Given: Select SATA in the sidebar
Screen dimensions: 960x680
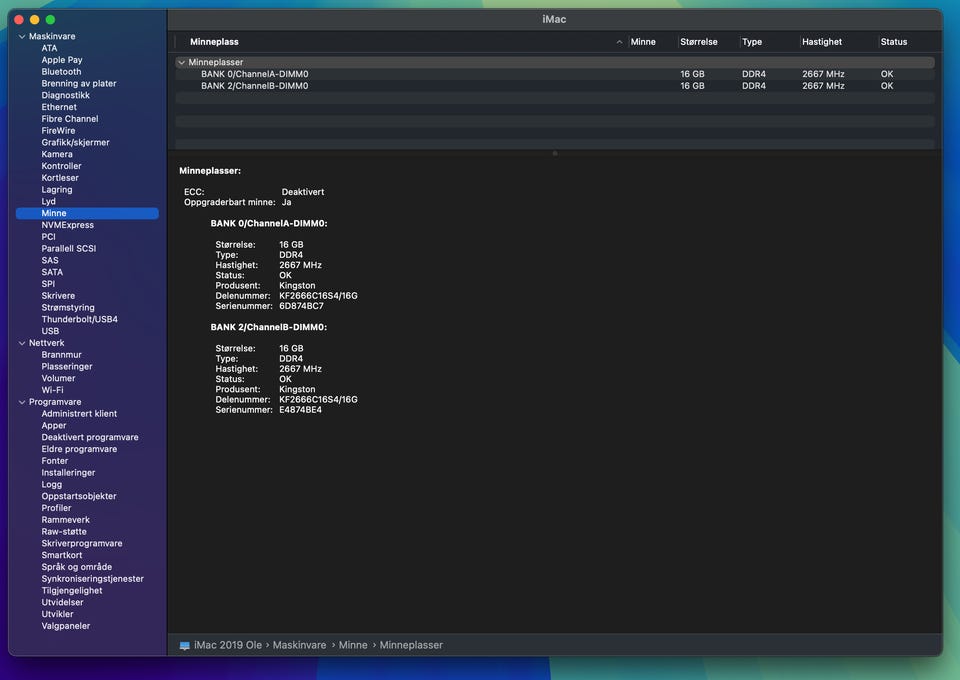Looking at the screenshot, I should pos(52,272).
